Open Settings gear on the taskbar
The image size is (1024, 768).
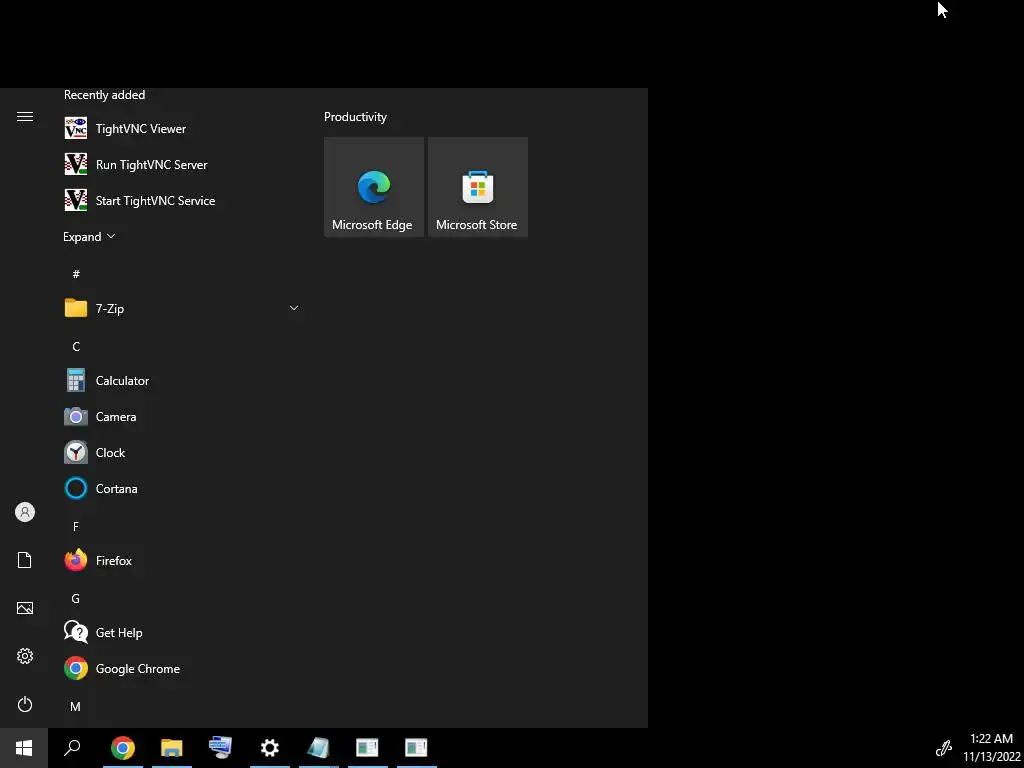click(270, 748)
